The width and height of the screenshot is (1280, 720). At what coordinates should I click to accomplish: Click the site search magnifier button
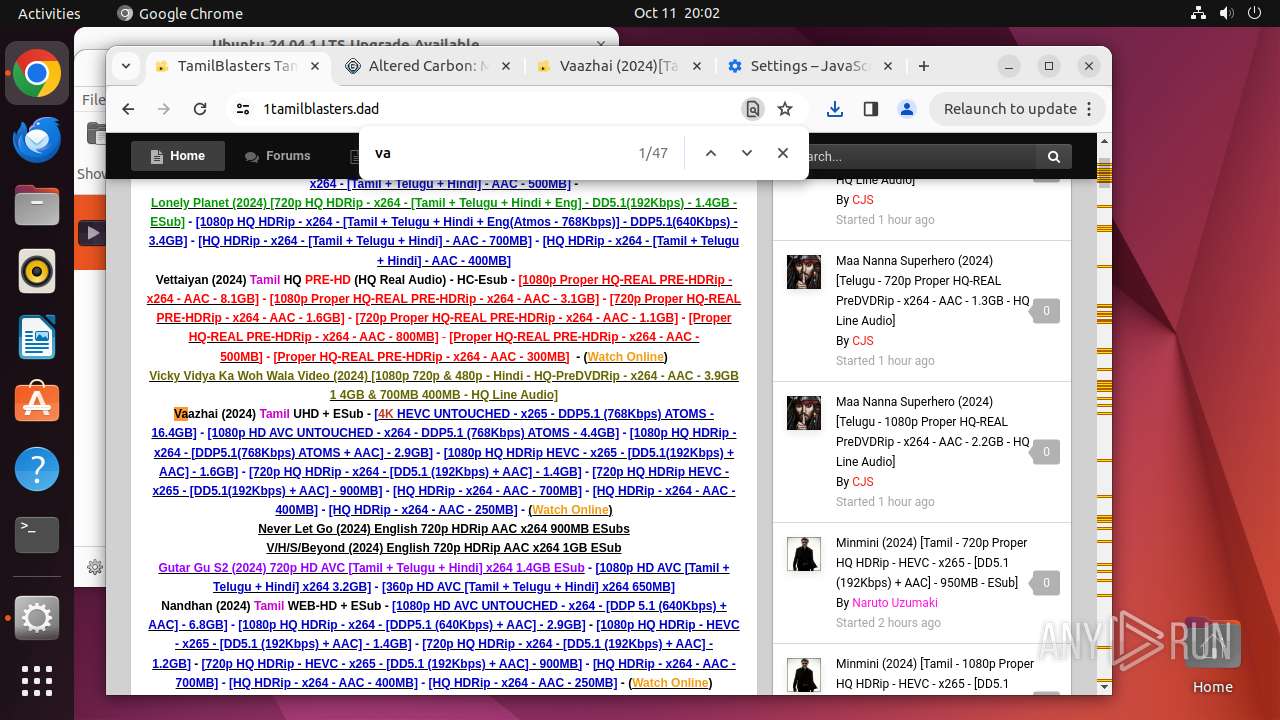[1053, 156]
